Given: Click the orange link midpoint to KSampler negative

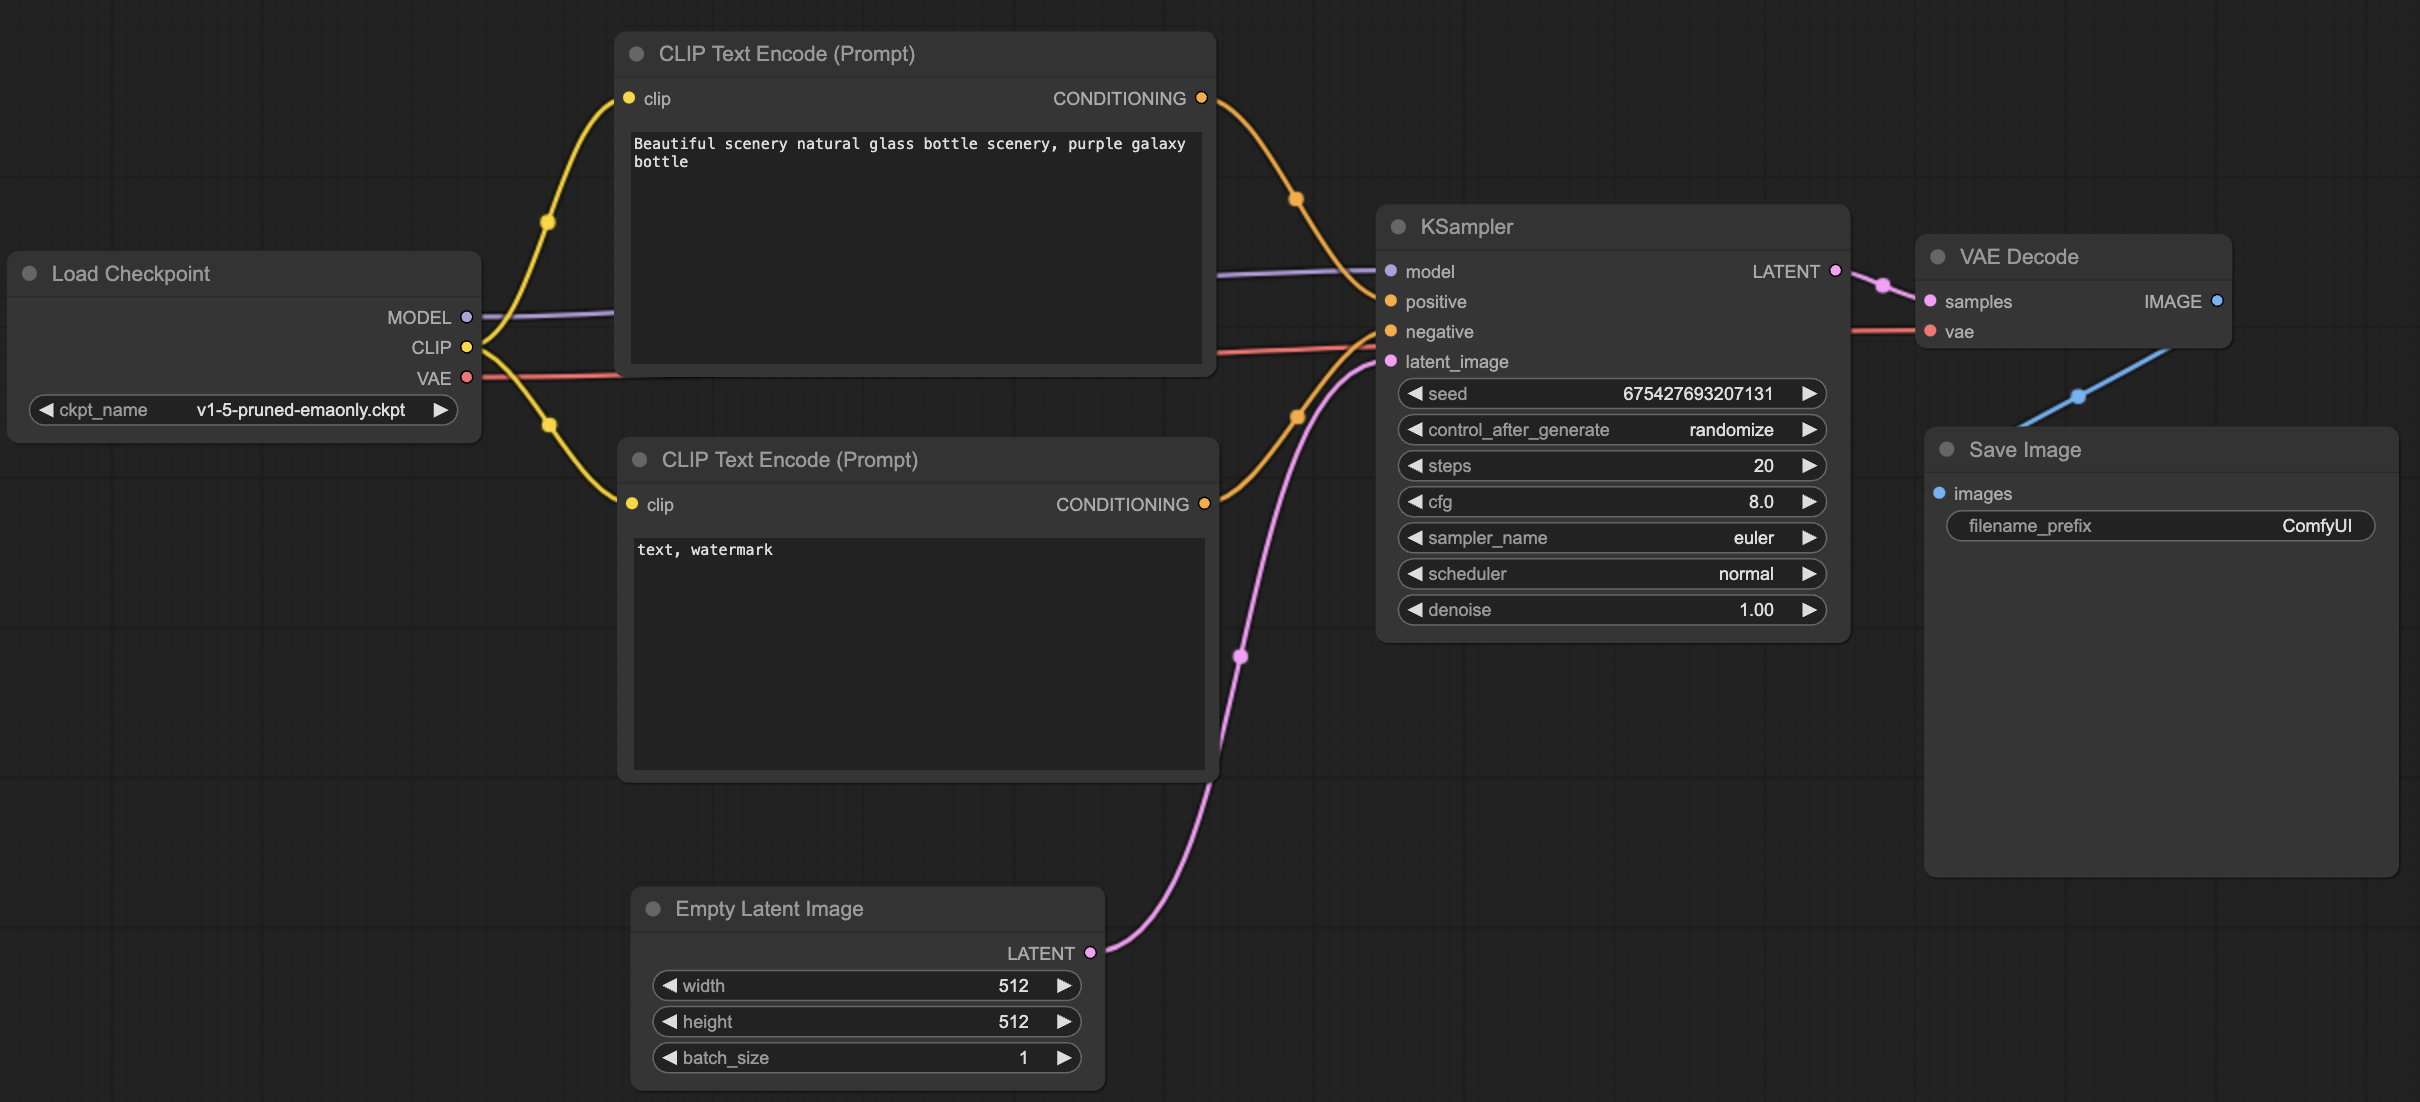Looking at the screenshot, I should click(x=1297, y=417).
